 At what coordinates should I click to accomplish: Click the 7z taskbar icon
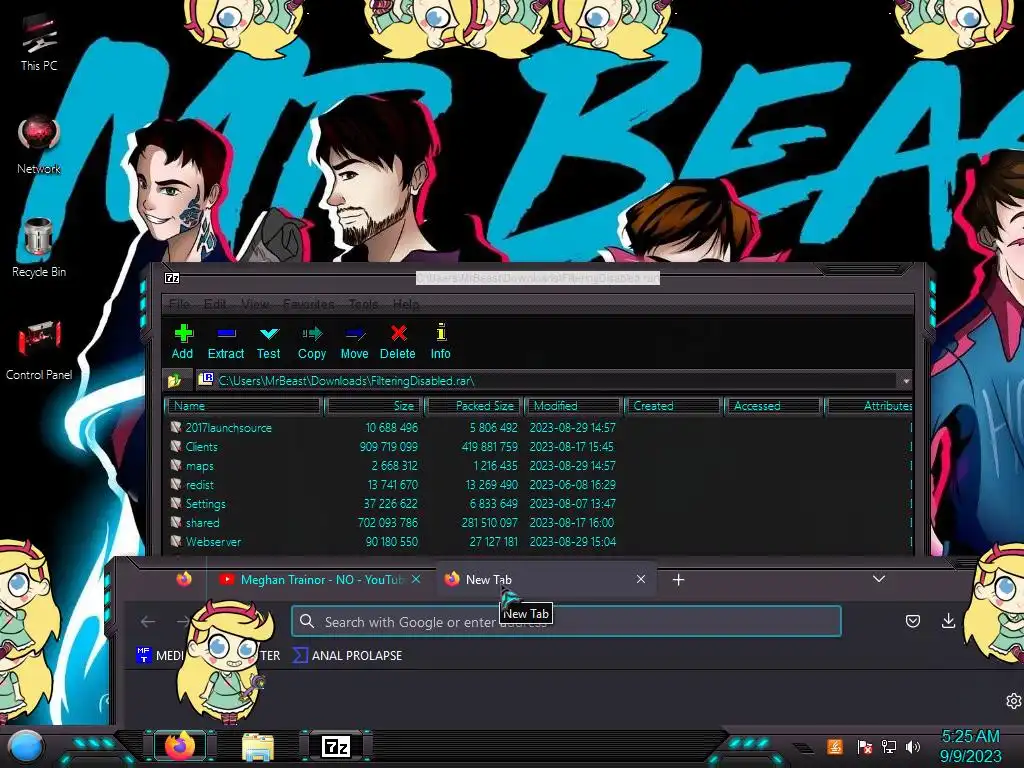pyautogui.click(x=336, y=746)
